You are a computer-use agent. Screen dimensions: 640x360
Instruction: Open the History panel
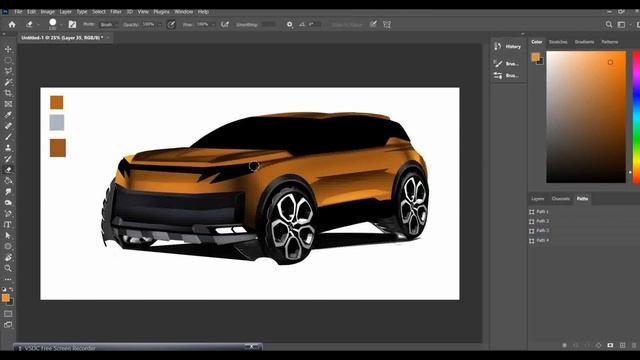click(507, 47)
